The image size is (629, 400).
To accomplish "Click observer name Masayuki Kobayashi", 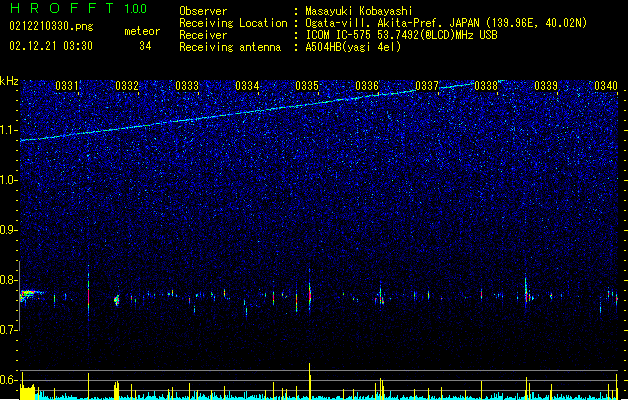I will pos(359,11).
